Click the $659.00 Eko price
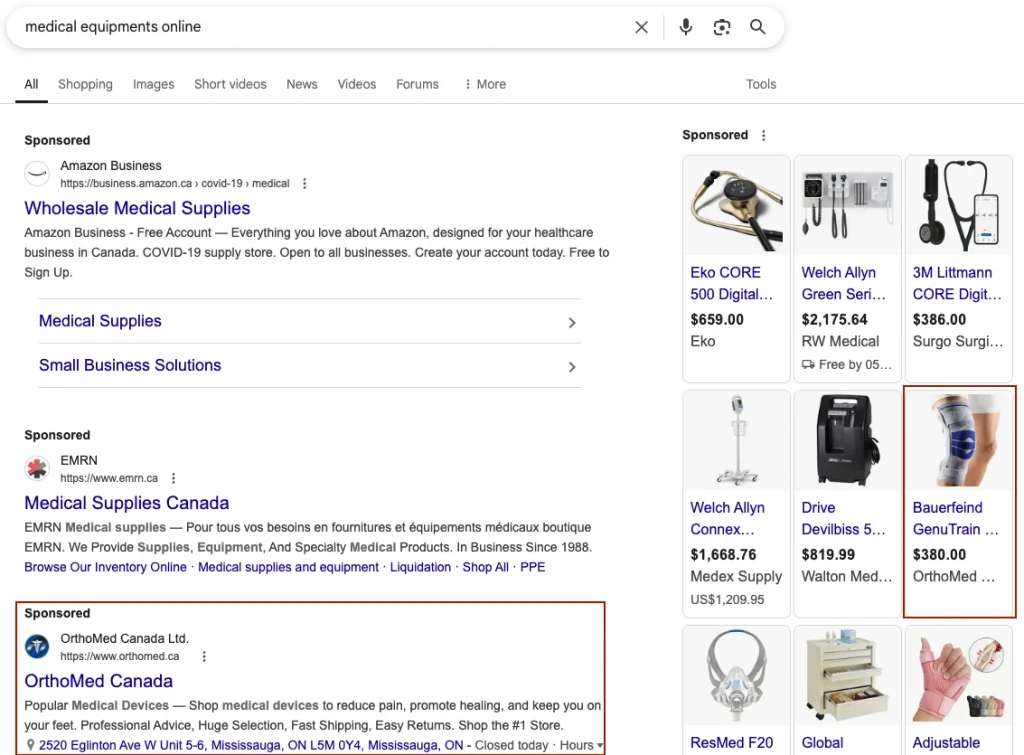1024x755 pixels. 717,319
